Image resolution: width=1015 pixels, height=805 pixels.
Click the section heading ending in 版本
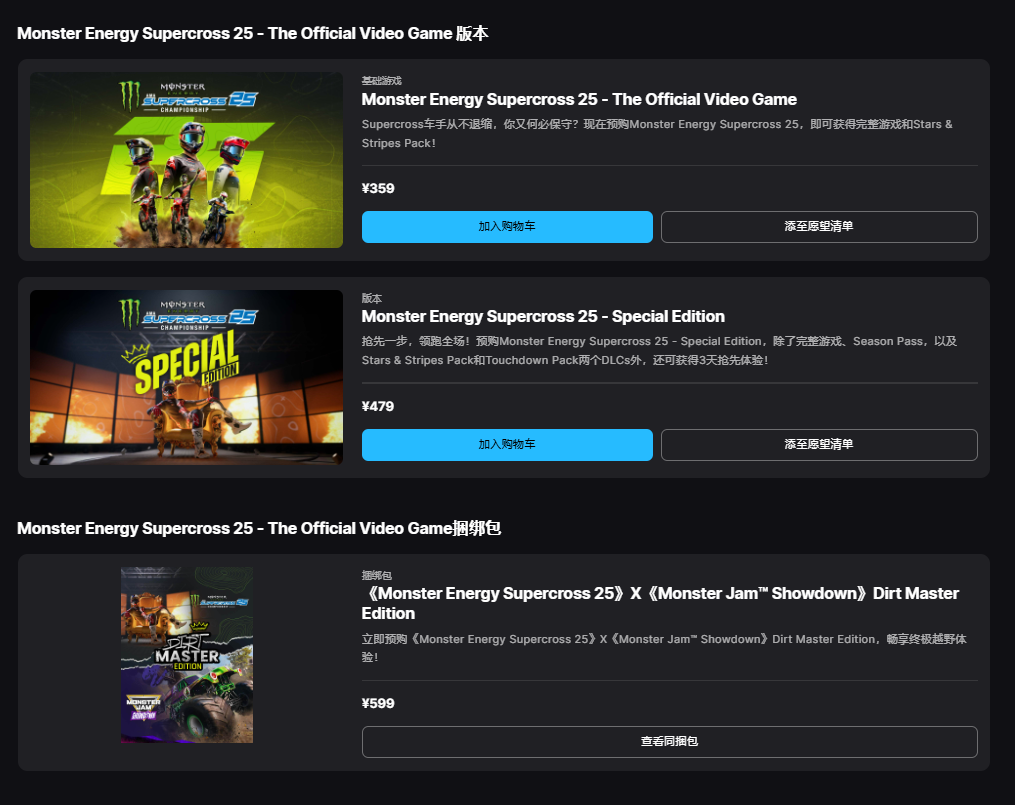click(x=252, y=34)
